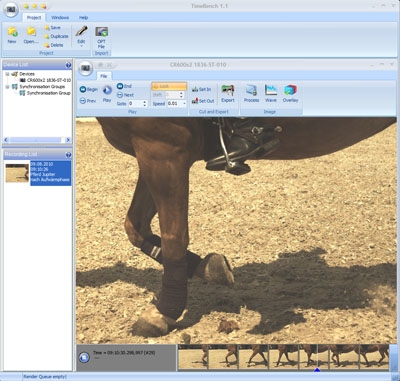Click Device List scrollbar right arrow
Image resolution: width=410 pixels, height=381 pixels.
click(x=68, y=140)
